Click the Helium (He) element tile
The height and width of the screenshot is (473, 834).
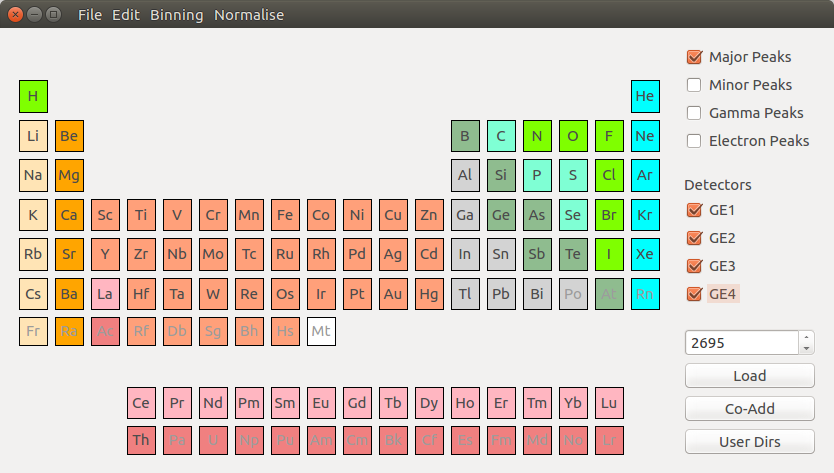[x=645, y=96]
